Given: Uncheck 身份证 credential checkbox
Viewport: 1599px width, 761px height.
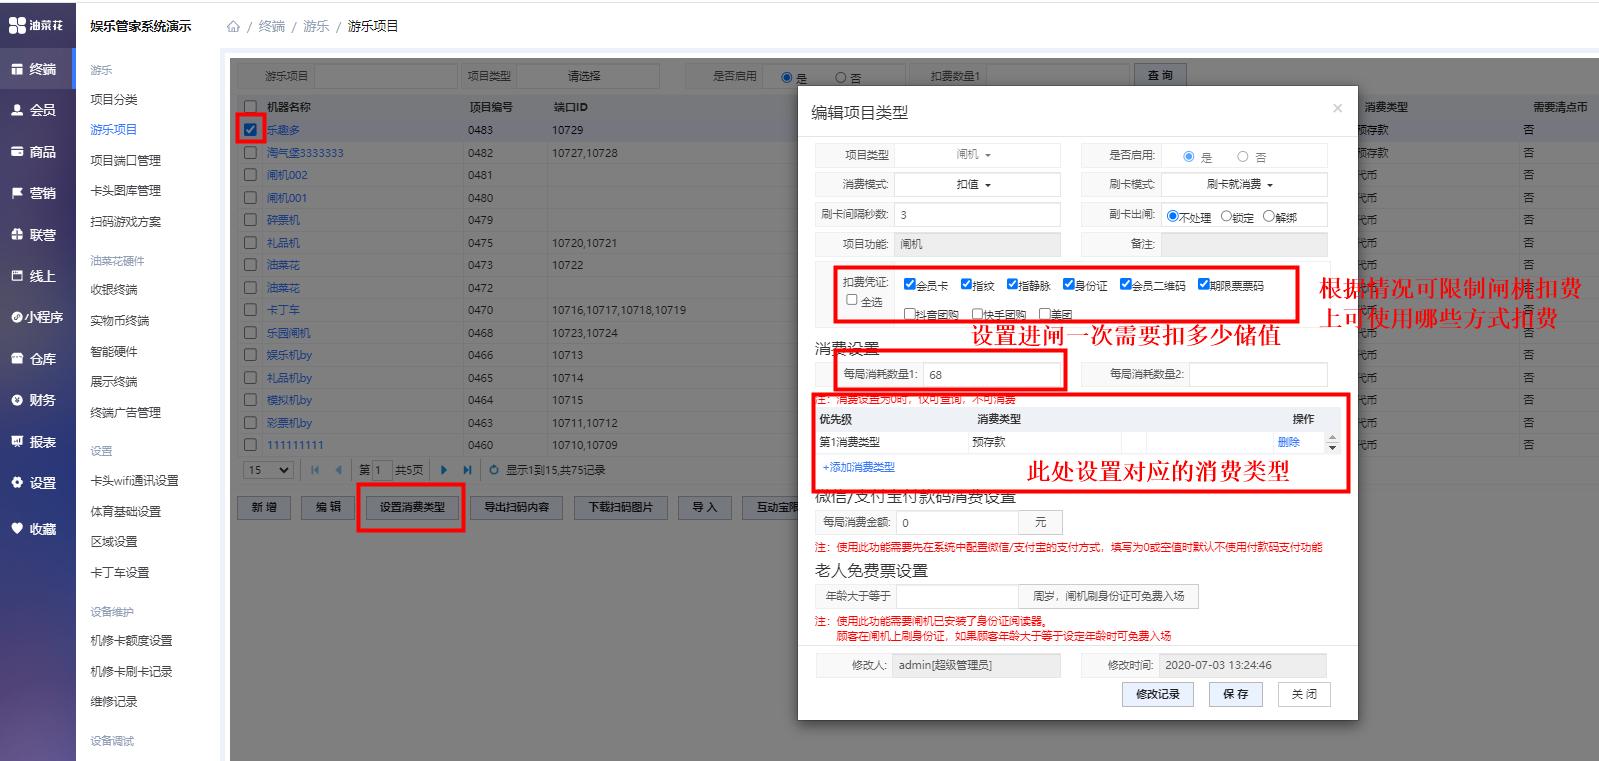Looking at the screenshot, I should (1068, 284).
